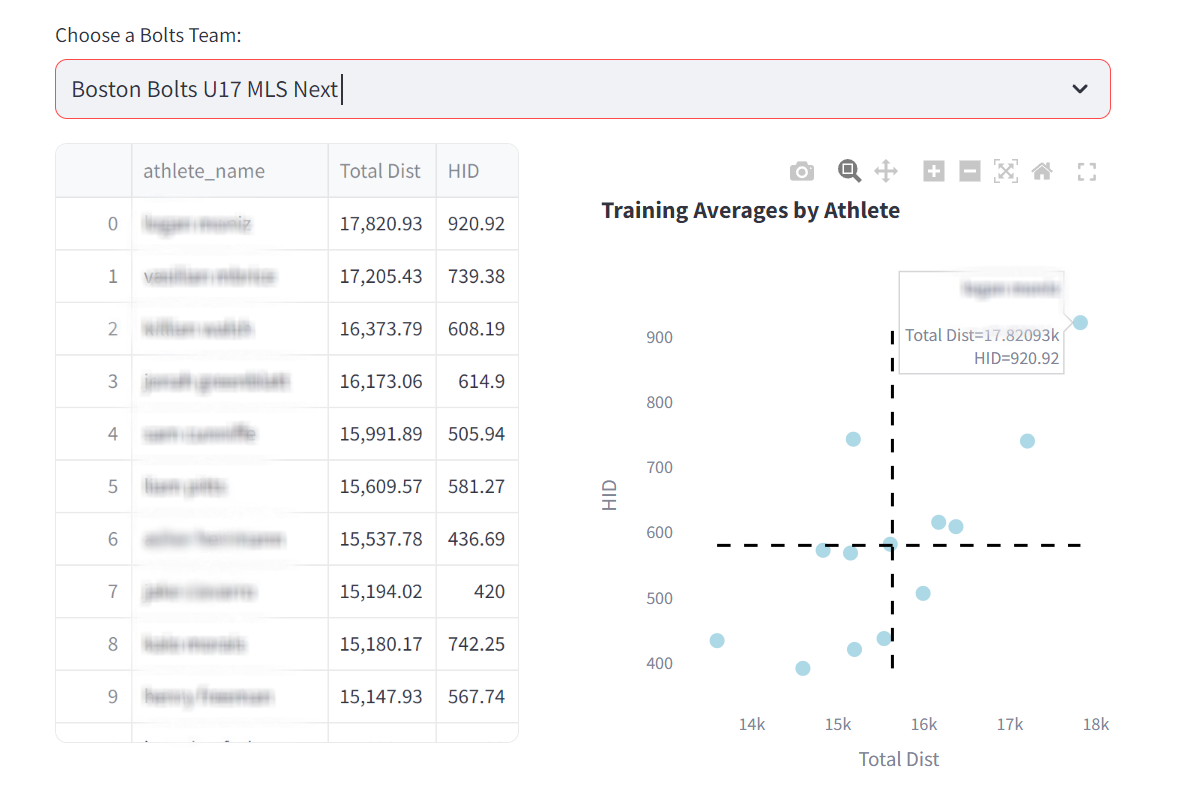This screenshot has width=1201, height=799.
Task: Click the tooltip showing Total Dist=17.82093k
Action: point(981,348)
